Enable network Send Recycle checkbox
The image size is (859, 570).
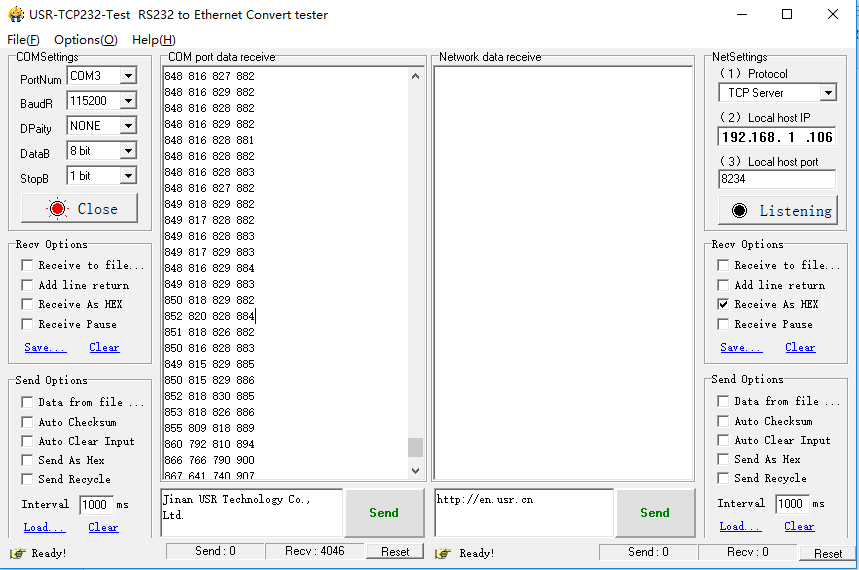pos(723,478)
